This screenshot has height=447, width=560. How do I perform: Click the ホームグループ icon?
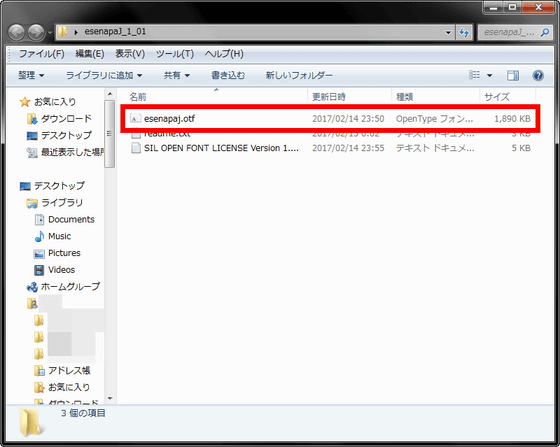coord(32,287)
